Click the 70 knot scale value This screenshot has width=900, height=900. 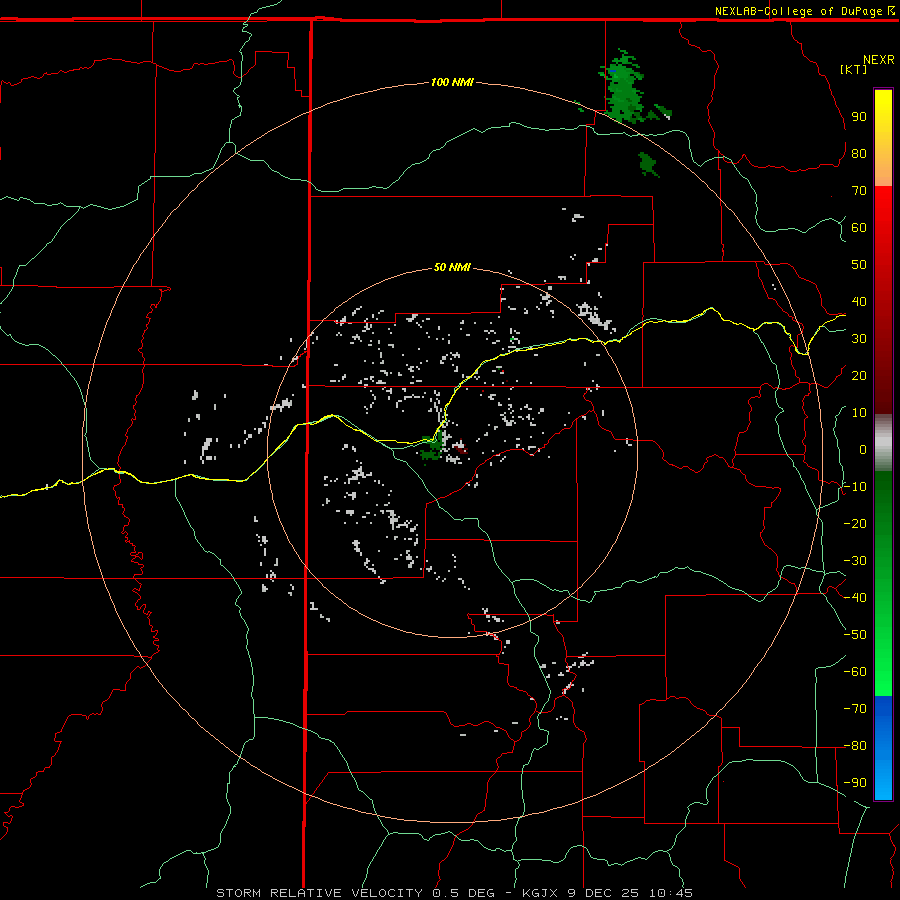[x=859, y=191]
